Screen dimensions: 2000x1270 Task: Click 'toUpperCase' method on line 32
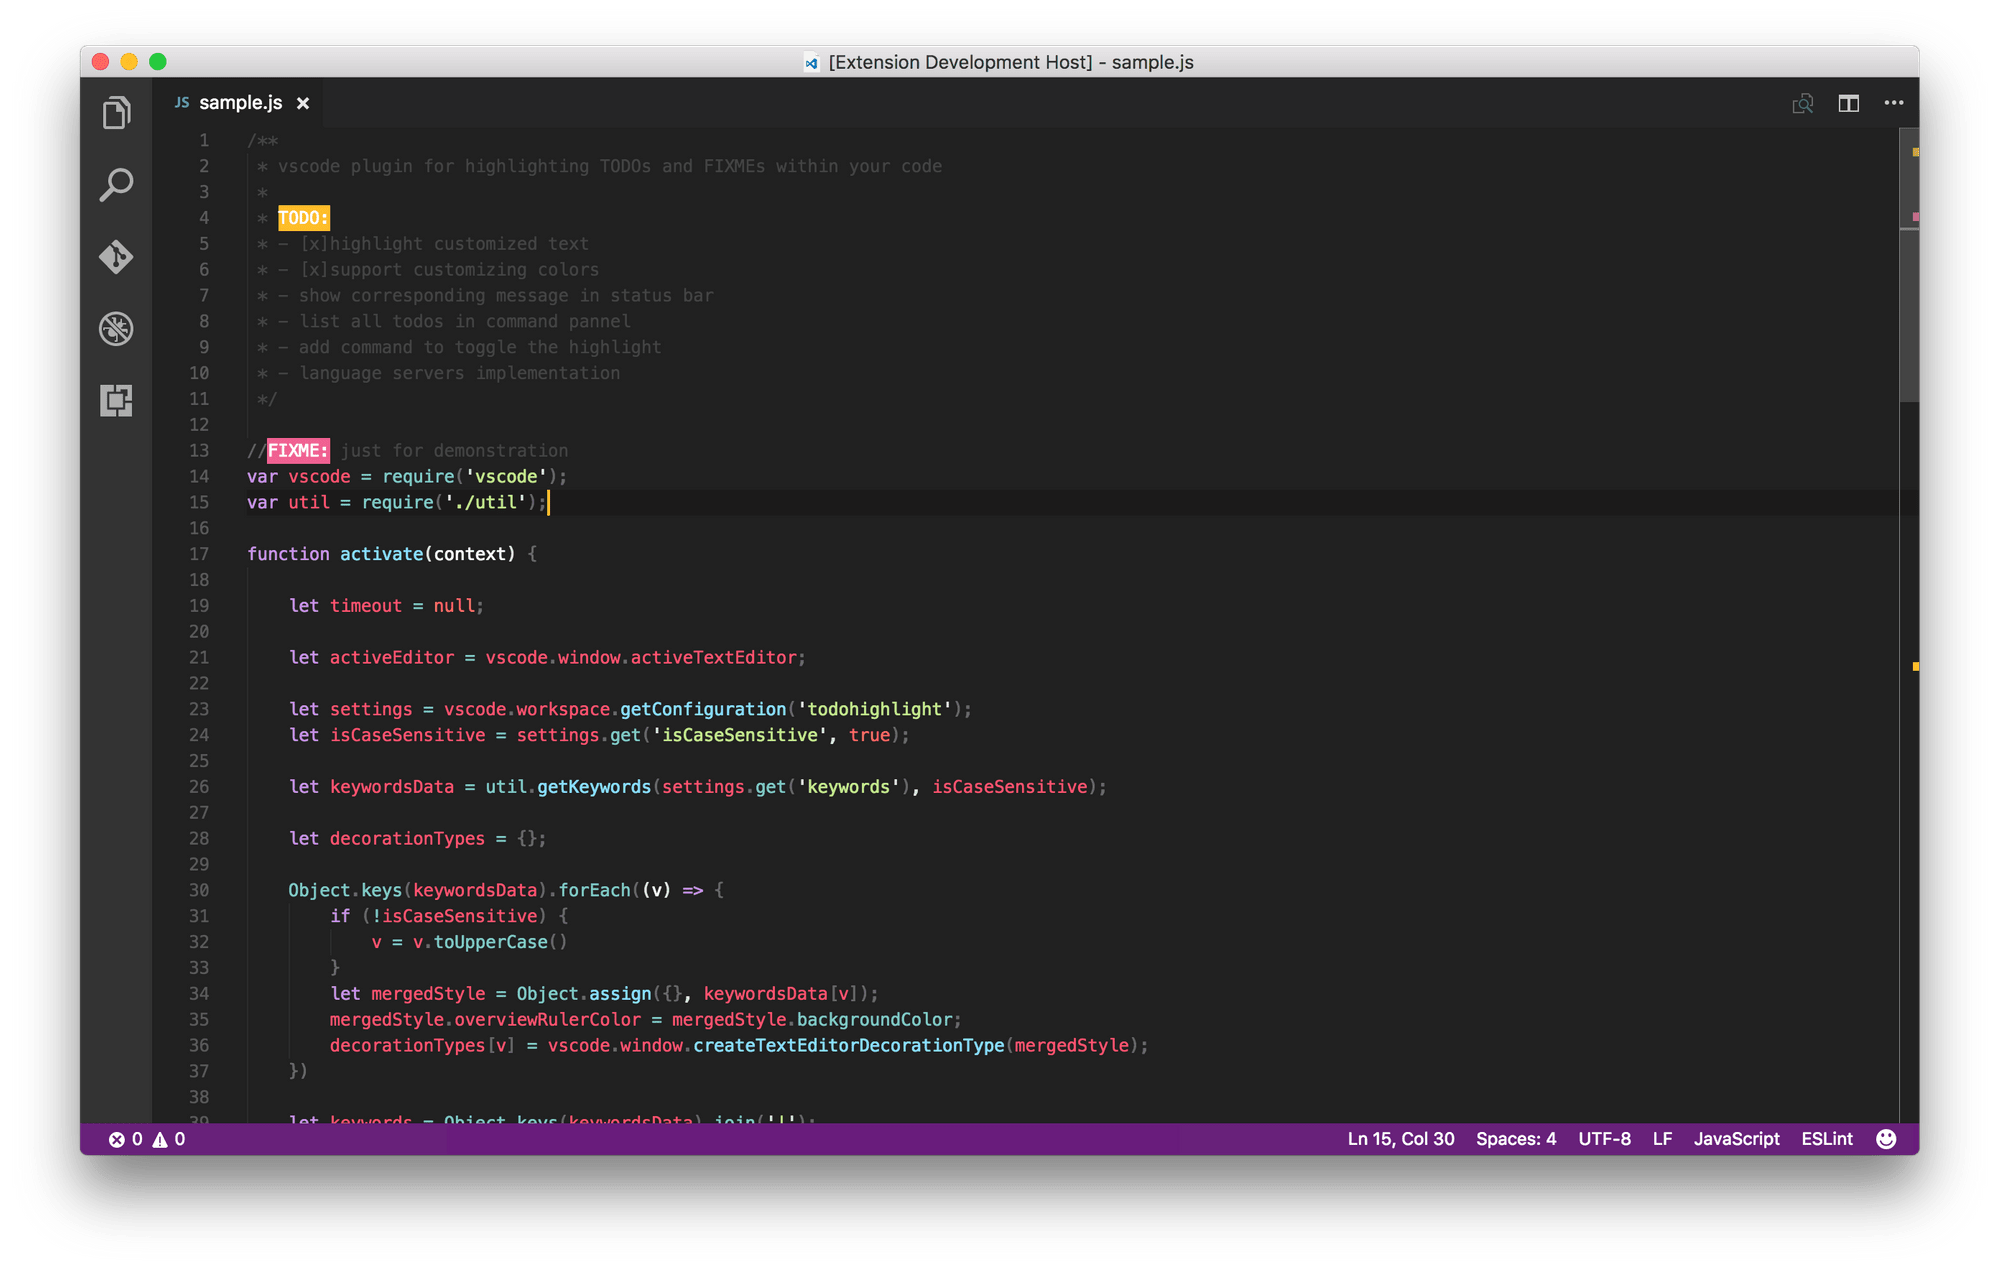(x=491, y=942)
